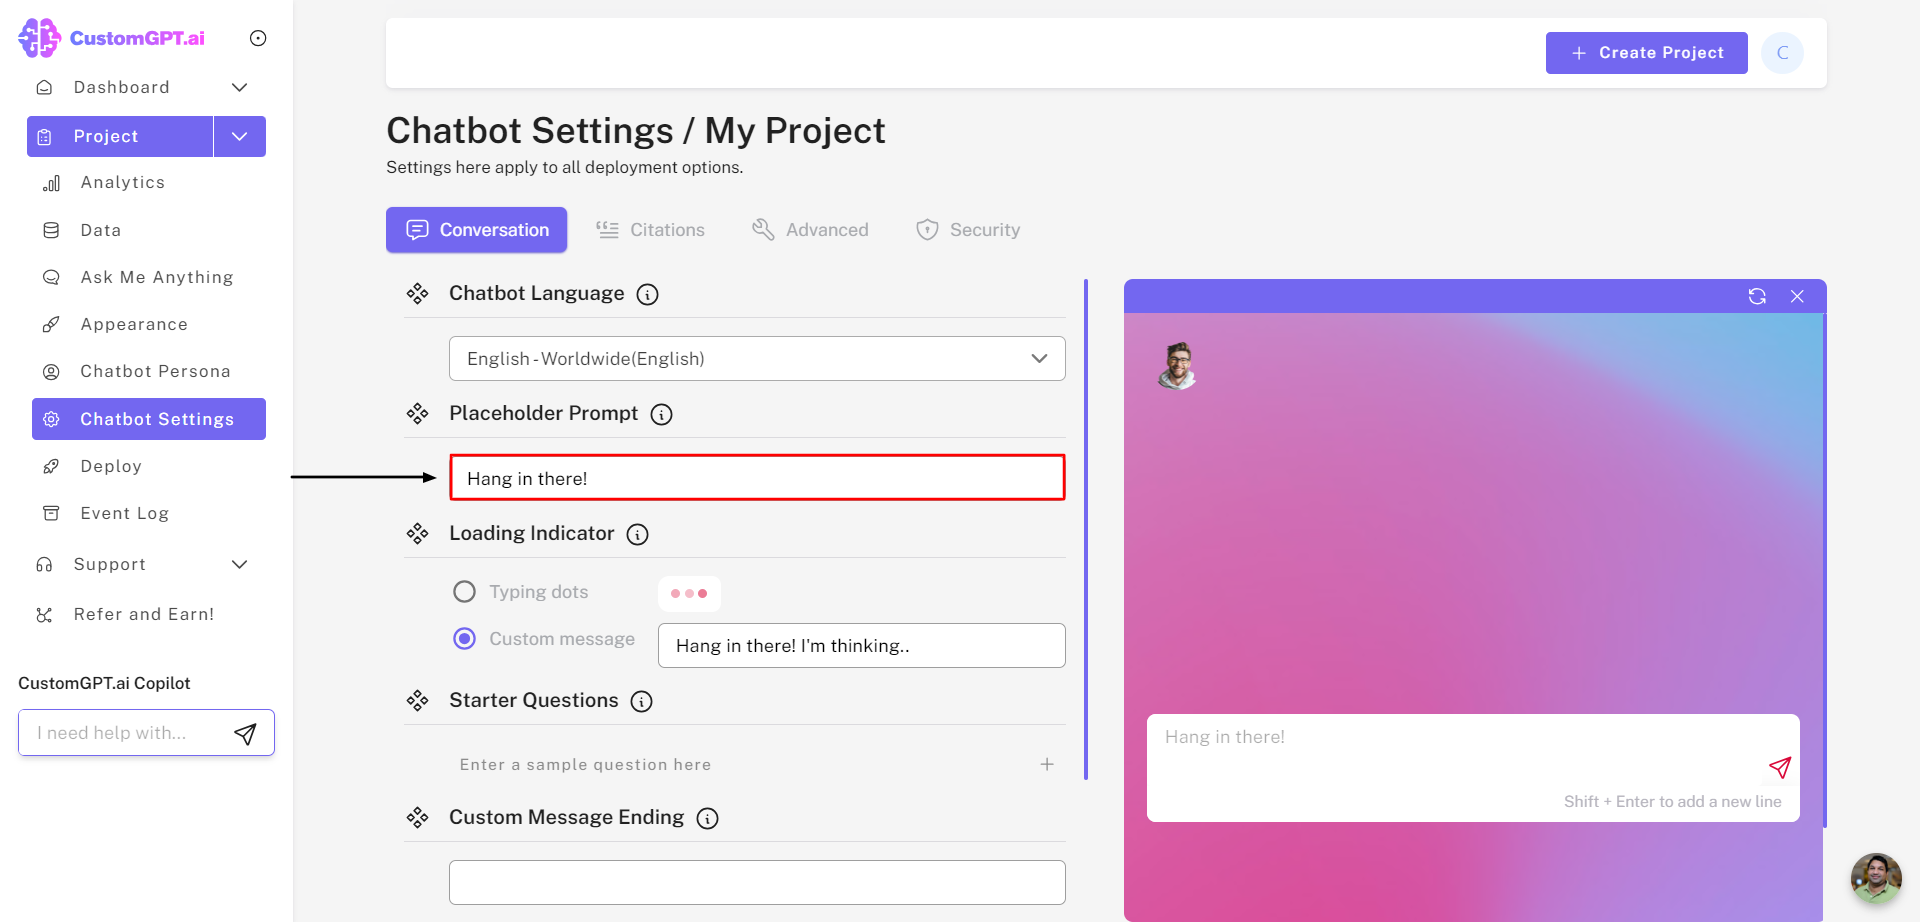This screenshot has width=1920, height=922.
Task: Click the Analytics bar chart icon
Action: coord(52,183)
